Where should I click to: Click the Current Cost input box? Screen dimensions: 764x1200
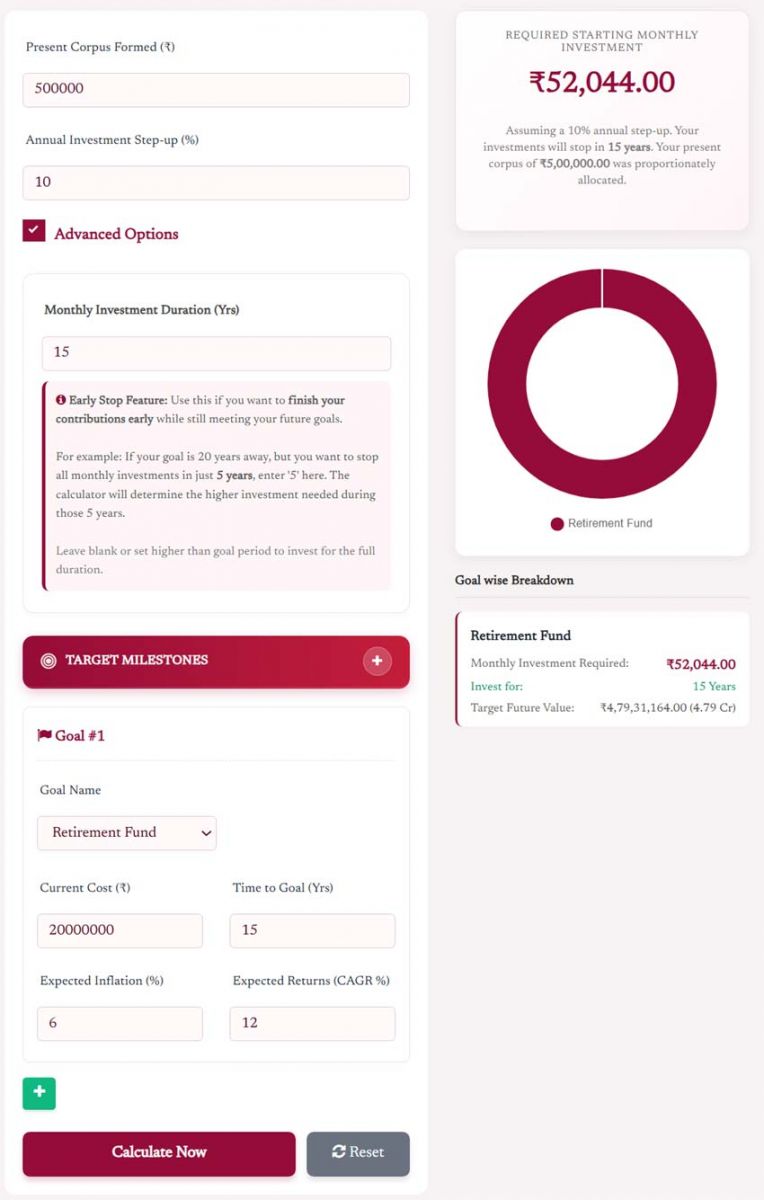120,930
